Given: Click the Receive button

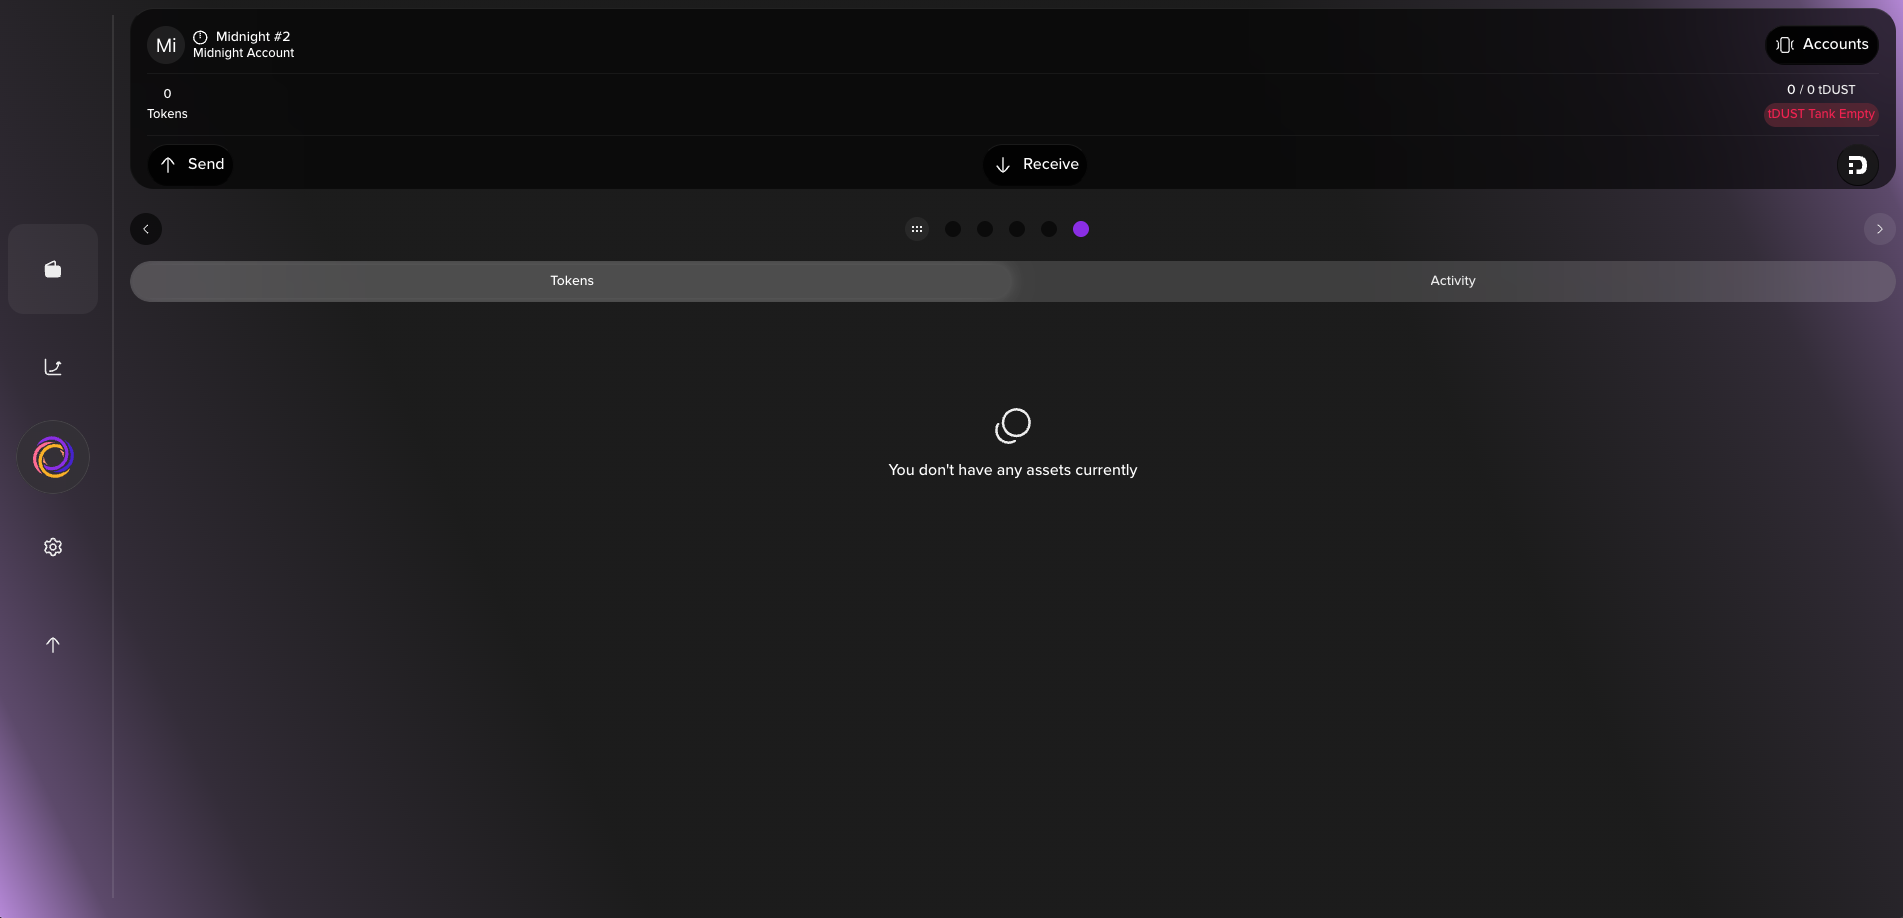Looking at the screenshot, I should click(x=1036, y=165).
